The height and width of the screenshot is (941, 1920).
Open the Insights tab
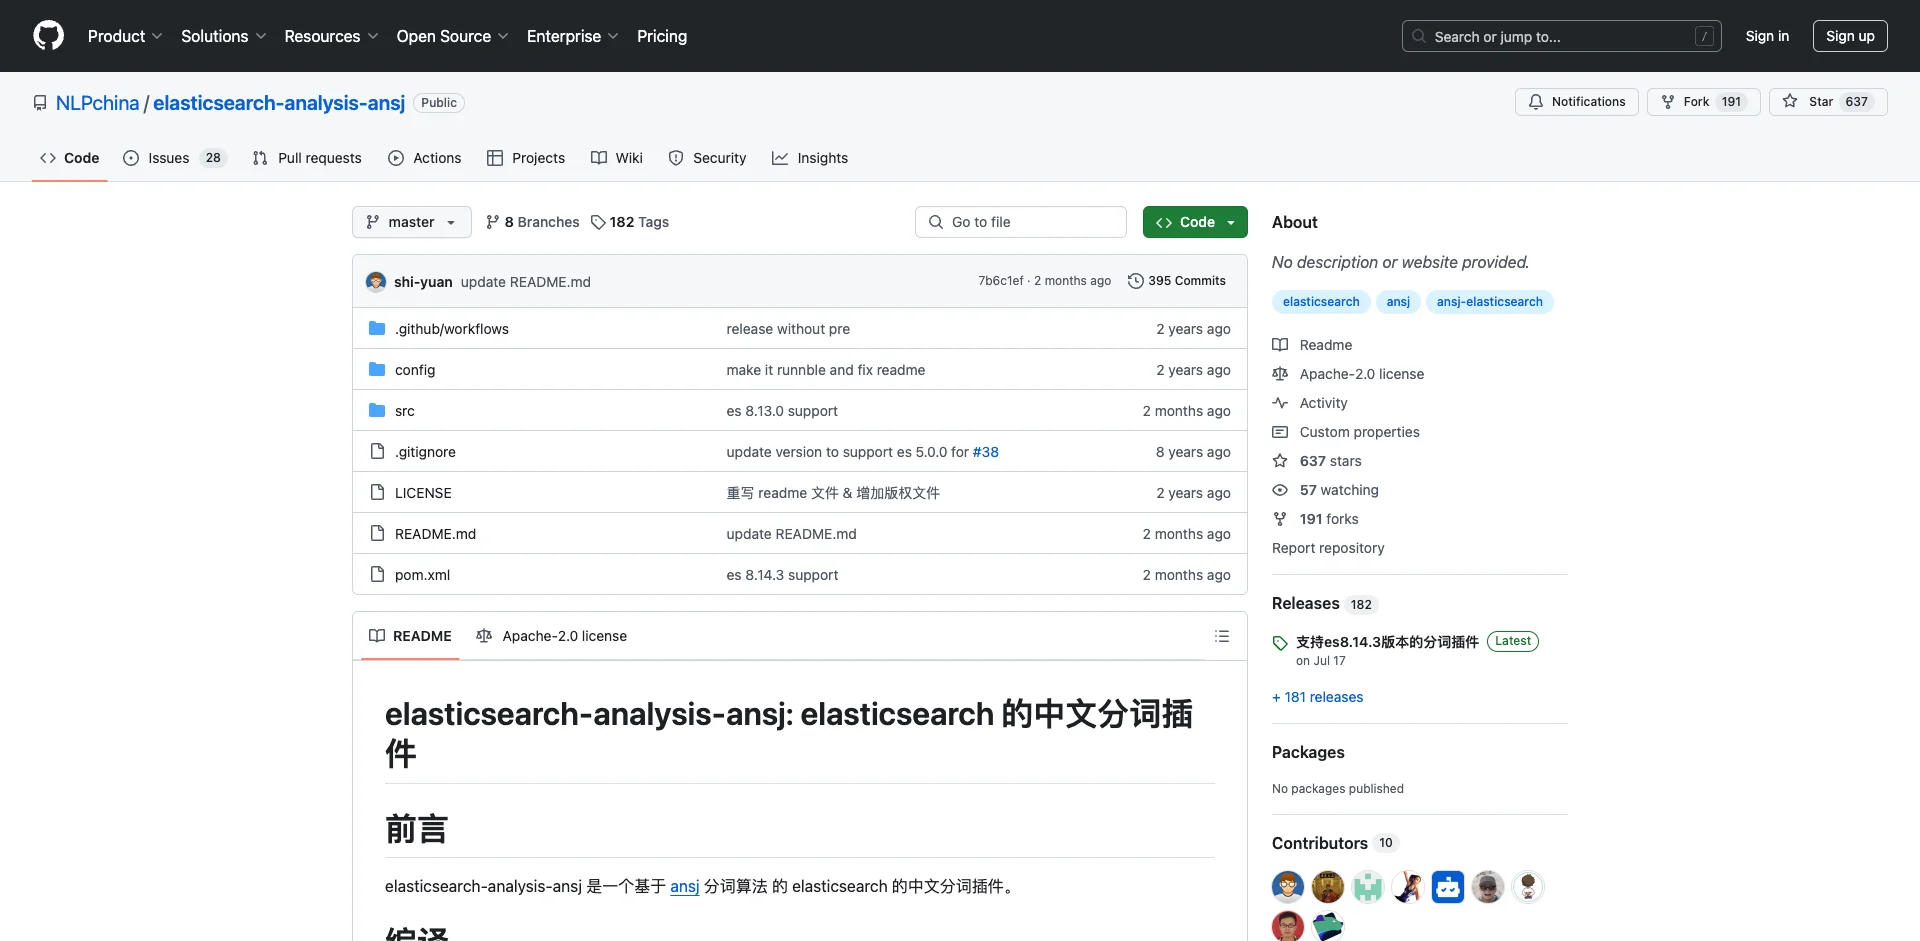(x=810, y=158)
